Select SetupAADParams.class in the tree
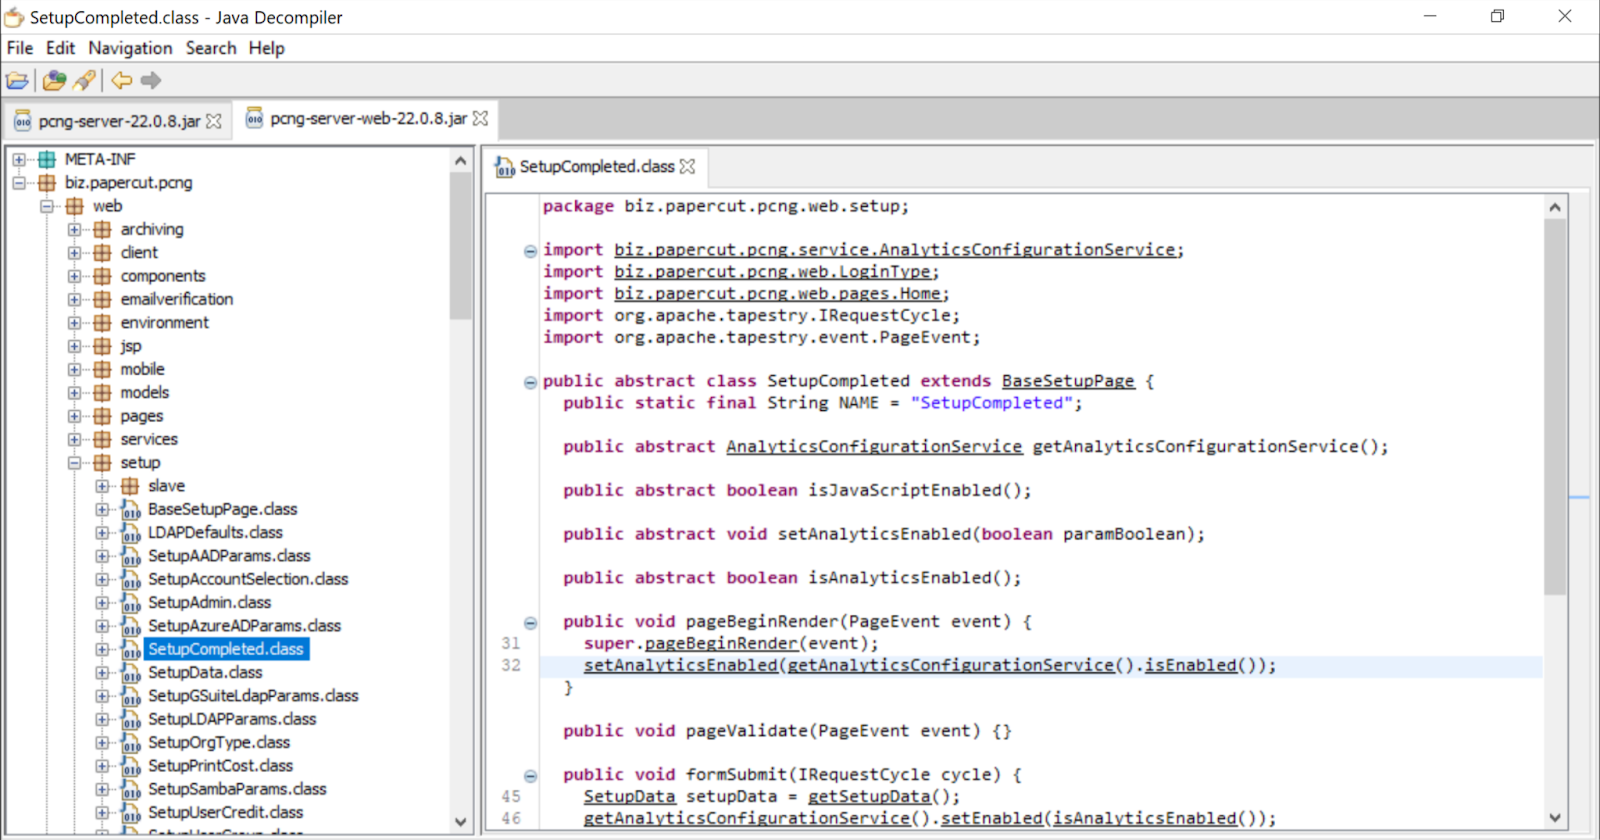 (x=229, y=556)
